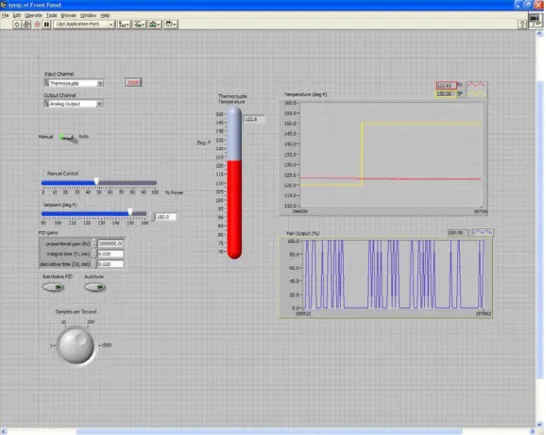Screen dimensions: 546x435
Task: Expand the Input Channel Thermocouple dropdown
Action: pyautogui.click(x=100, y=83)
